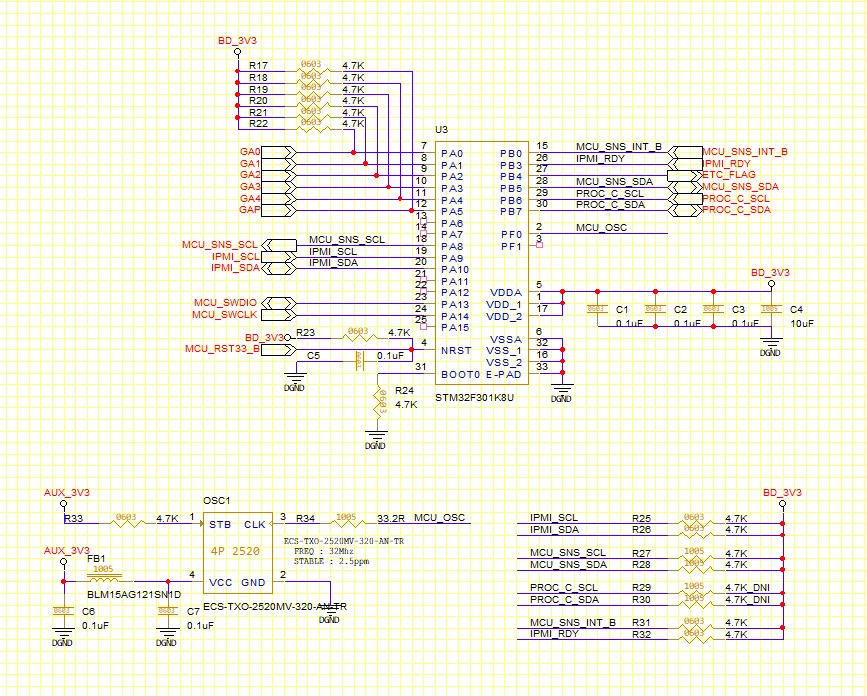This screenshot has height=696, width=867.
Task: Select the C7 capacitor symbol
Action: 167,613
